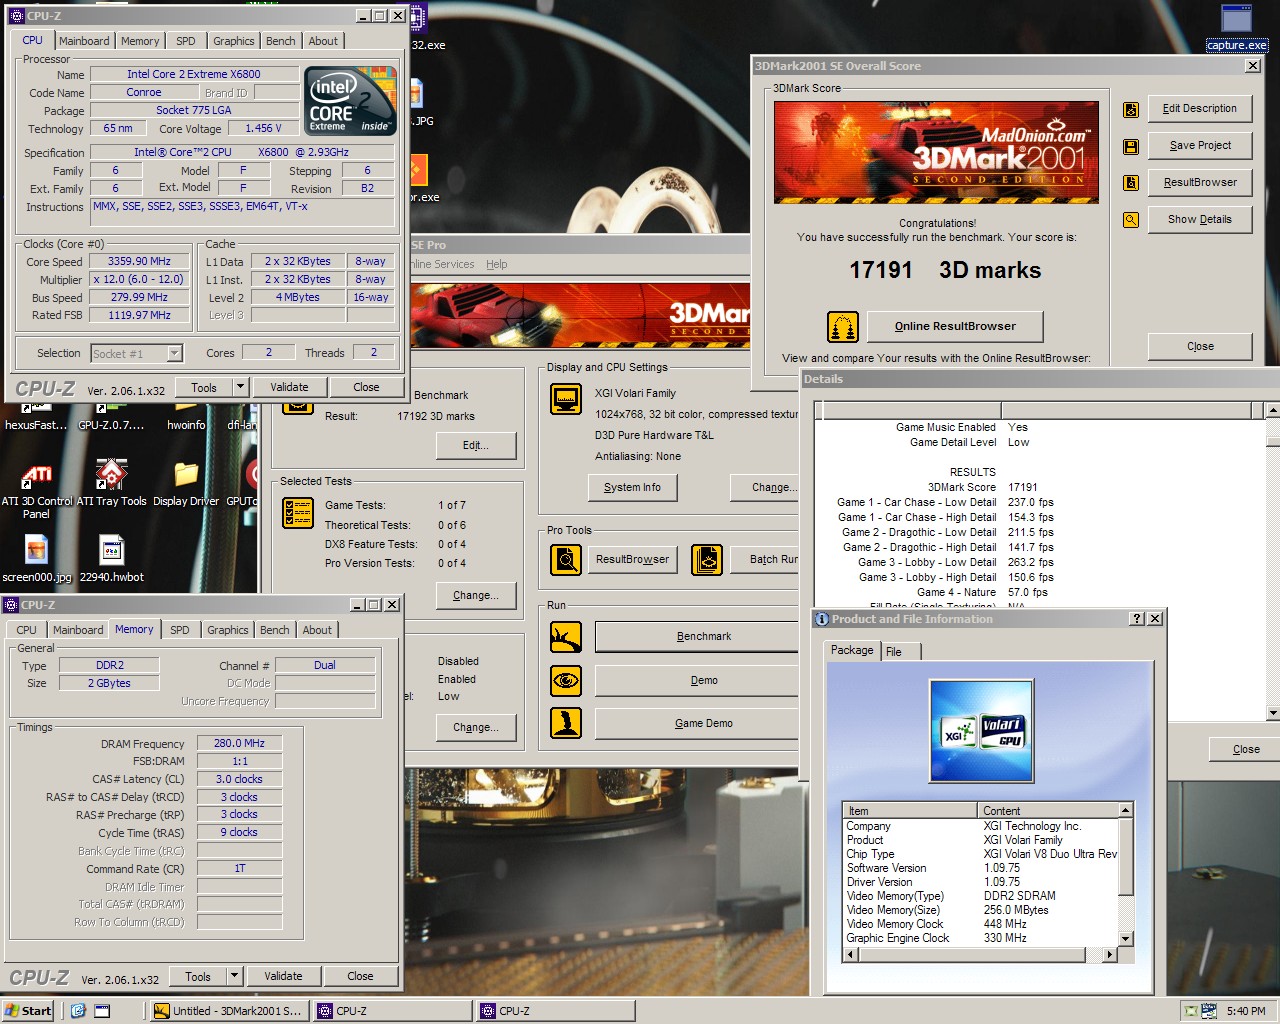
Task: Click the Internet Explorer quick launch icon
Action: coord(78,1011)
